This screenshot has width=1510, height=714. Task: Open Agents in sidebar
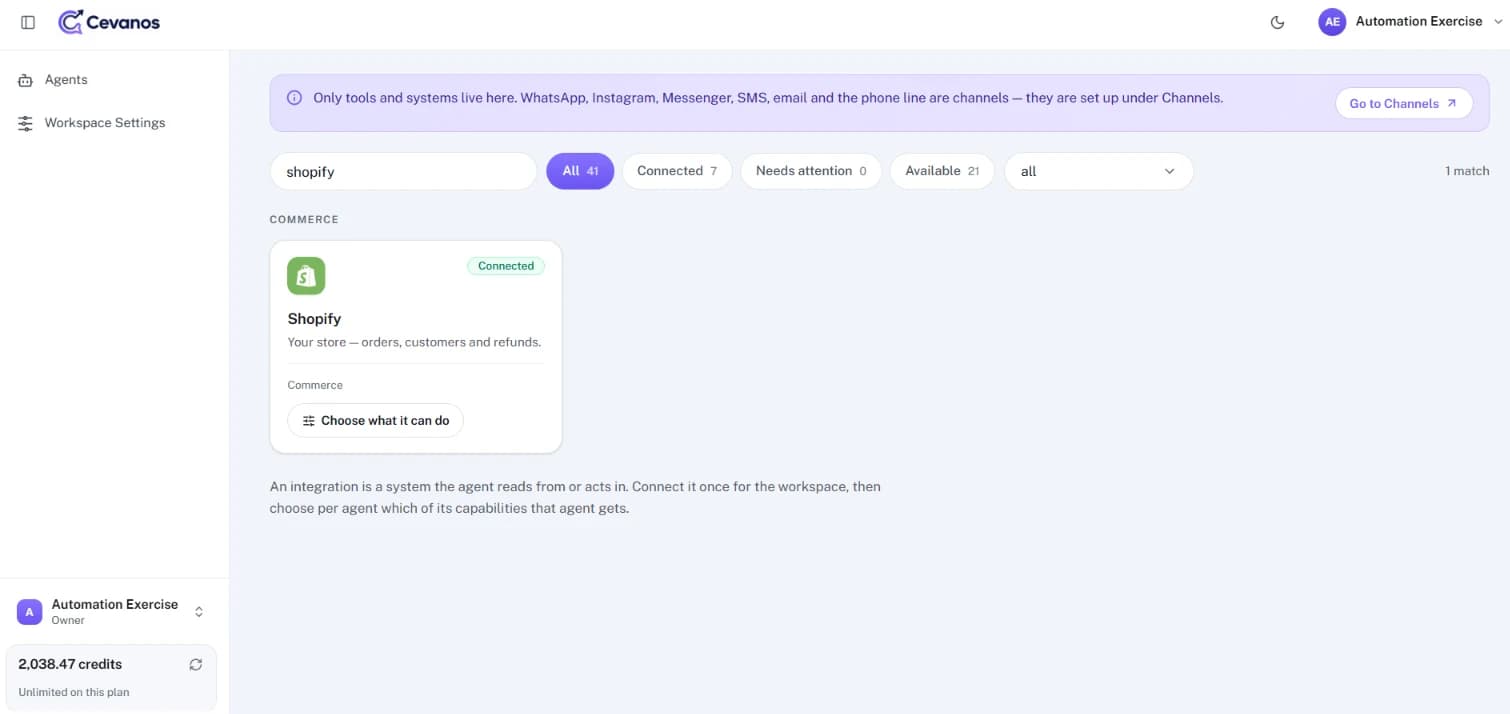(x=65, y=80)
